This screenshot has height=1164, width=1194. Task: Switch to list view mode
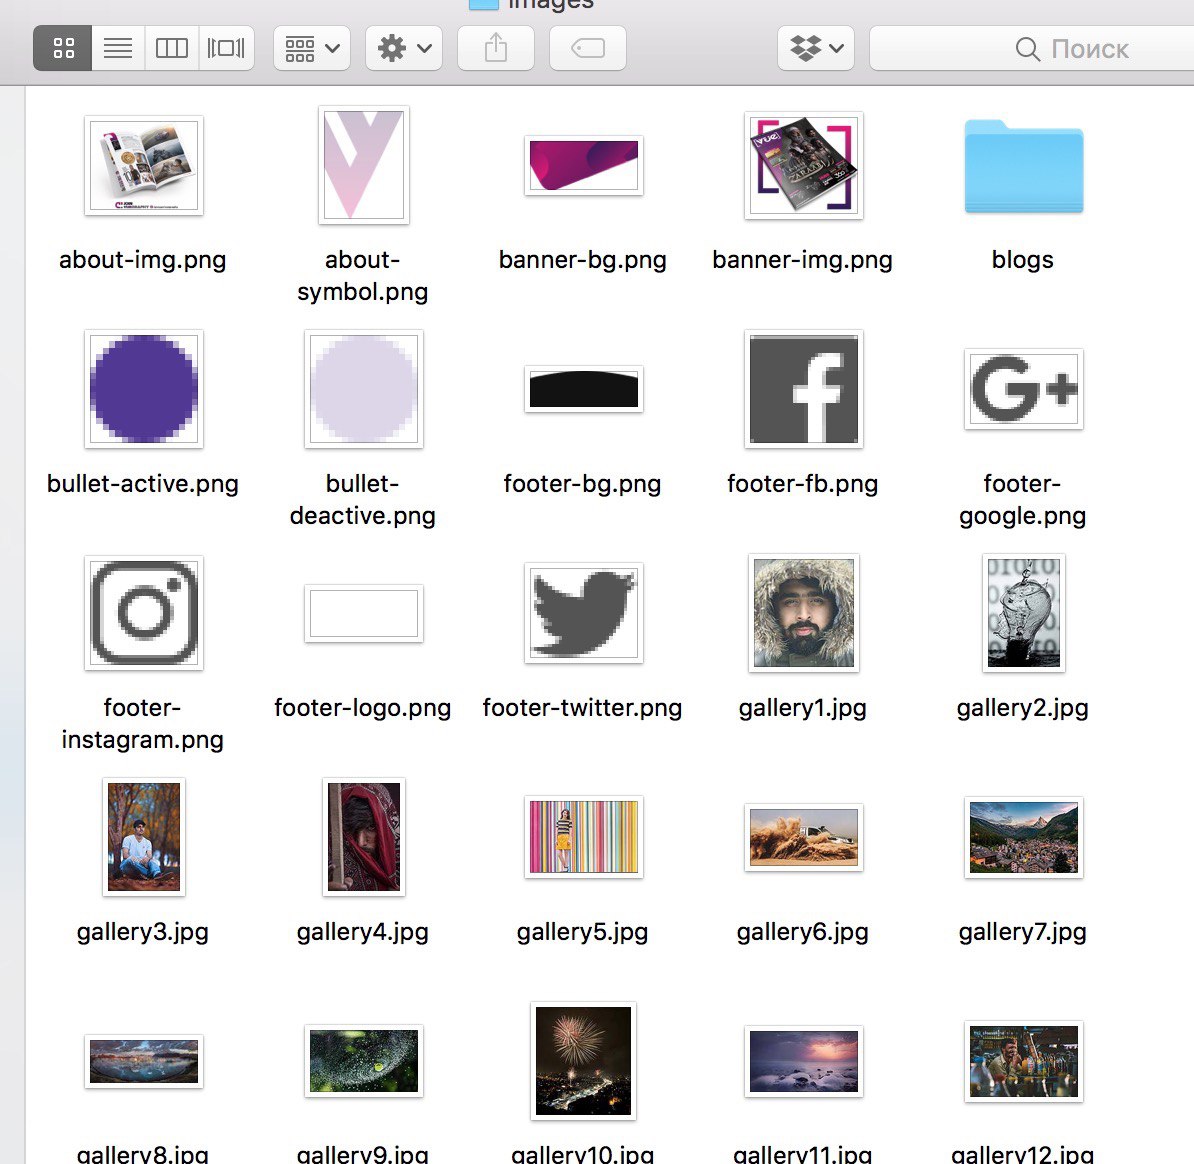click(118, 48)
